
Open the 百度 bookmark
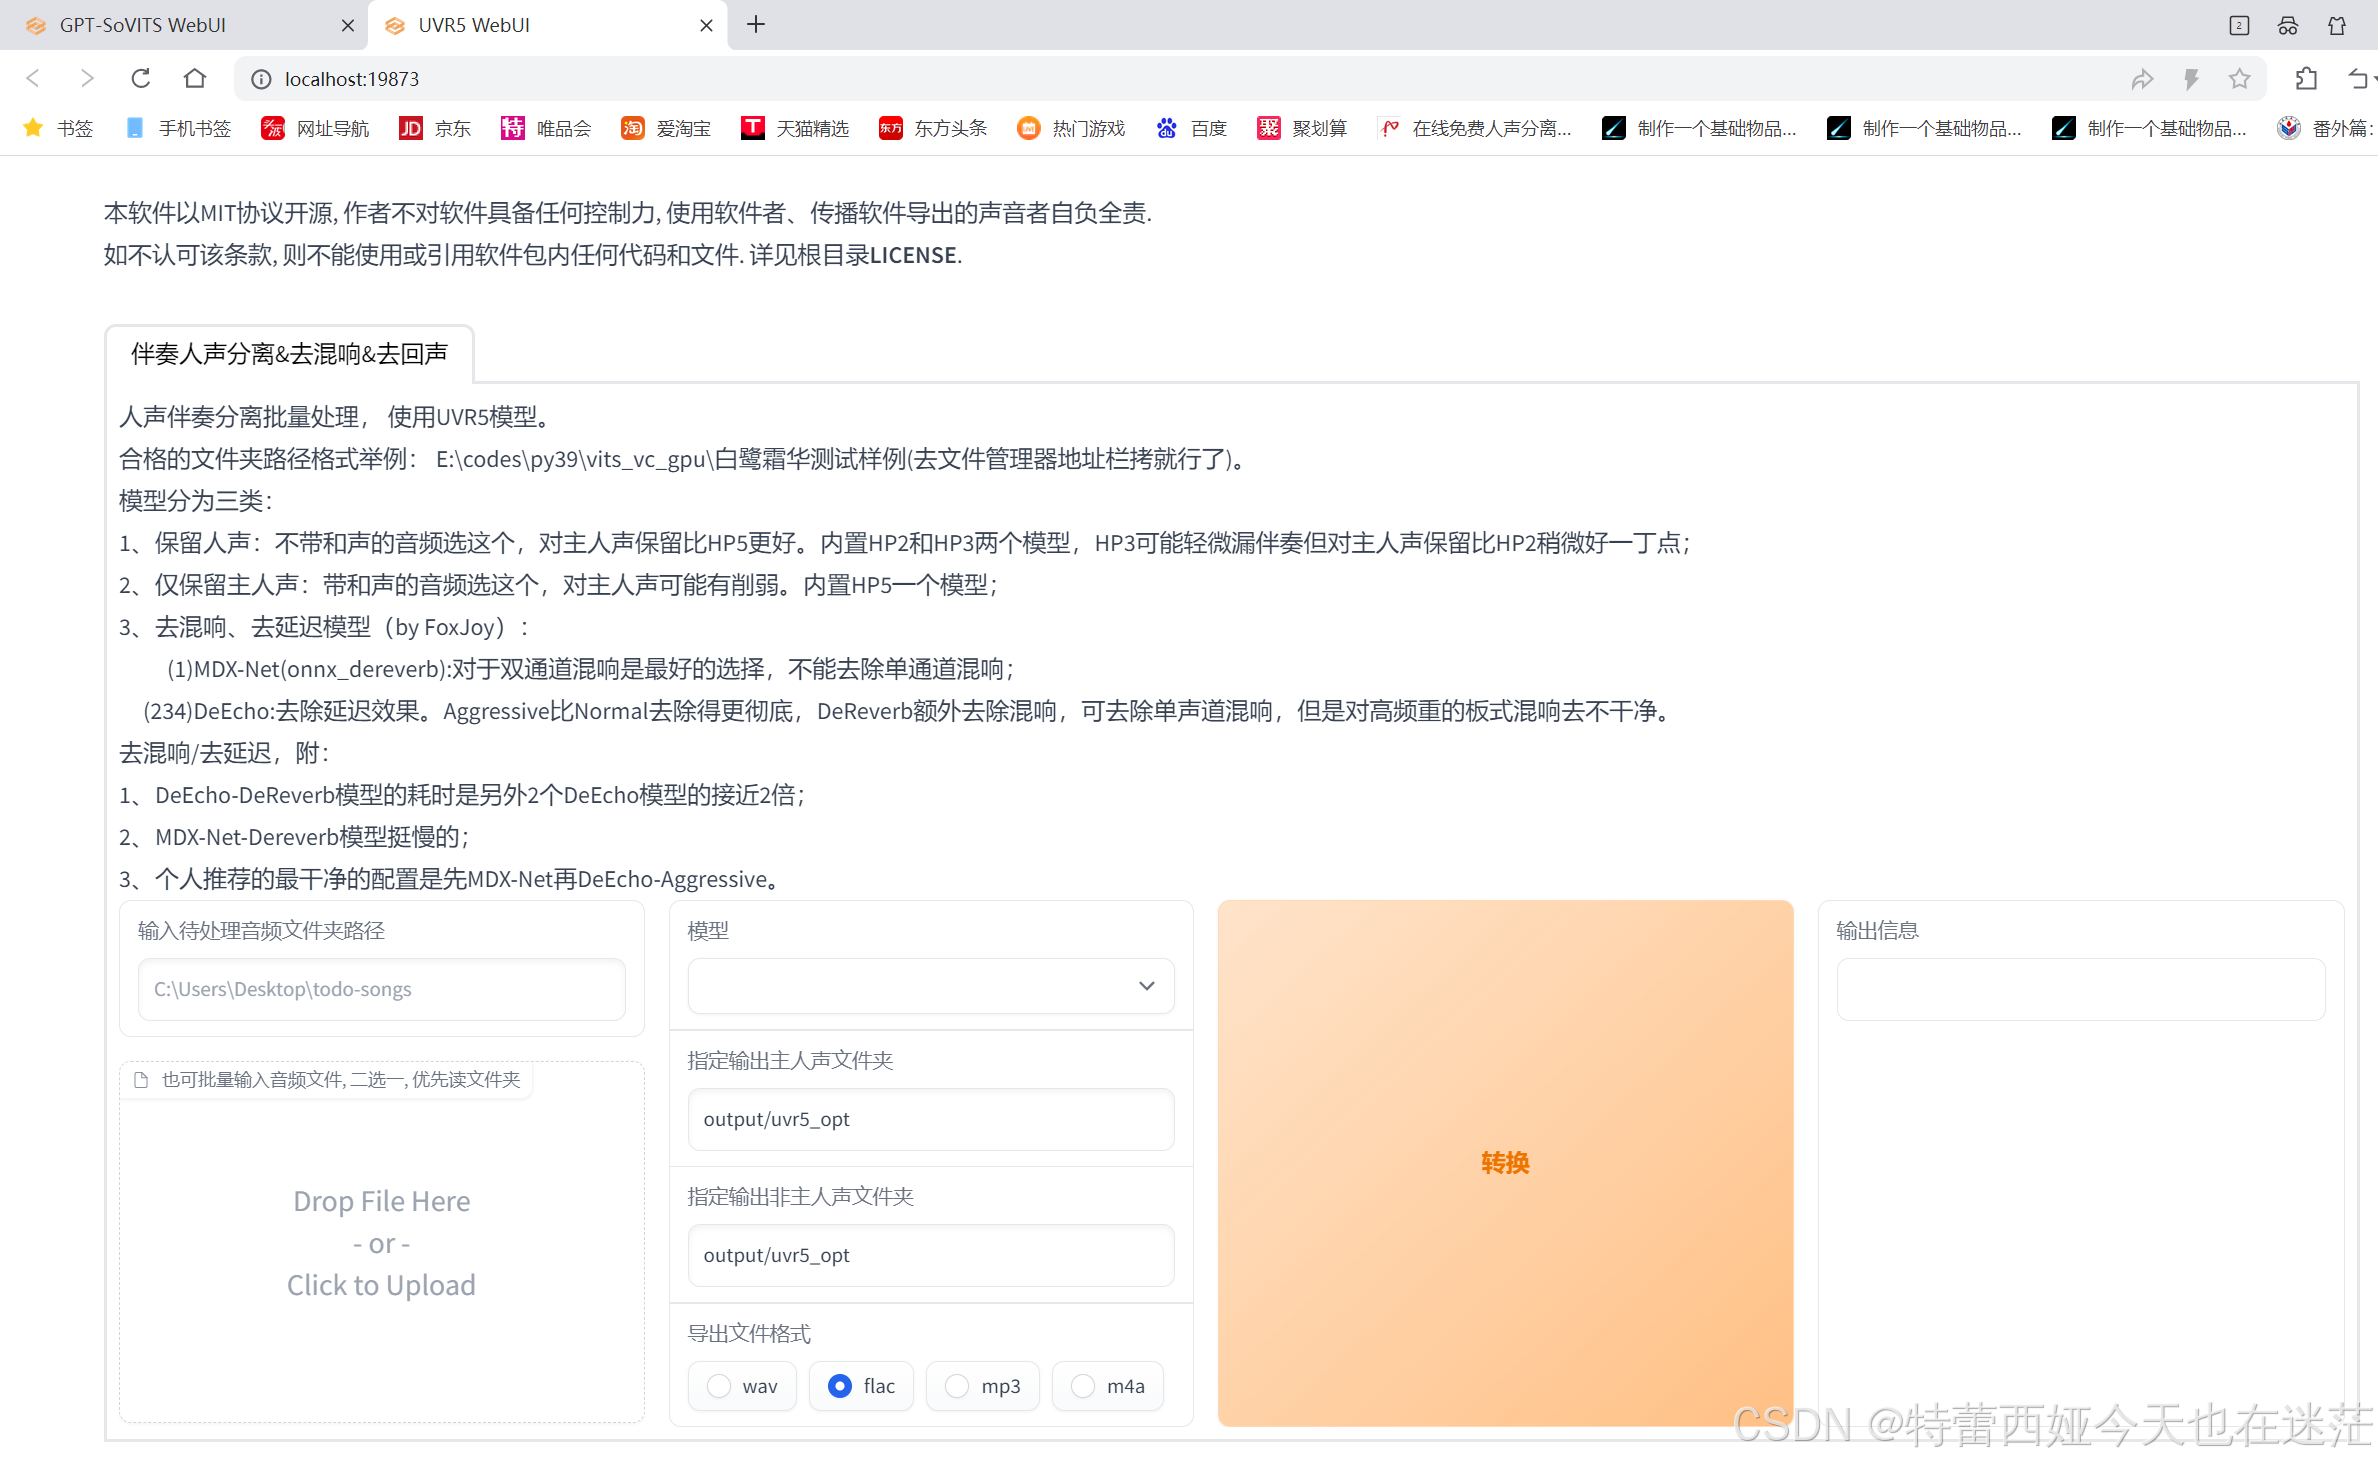pos(1192,128)
